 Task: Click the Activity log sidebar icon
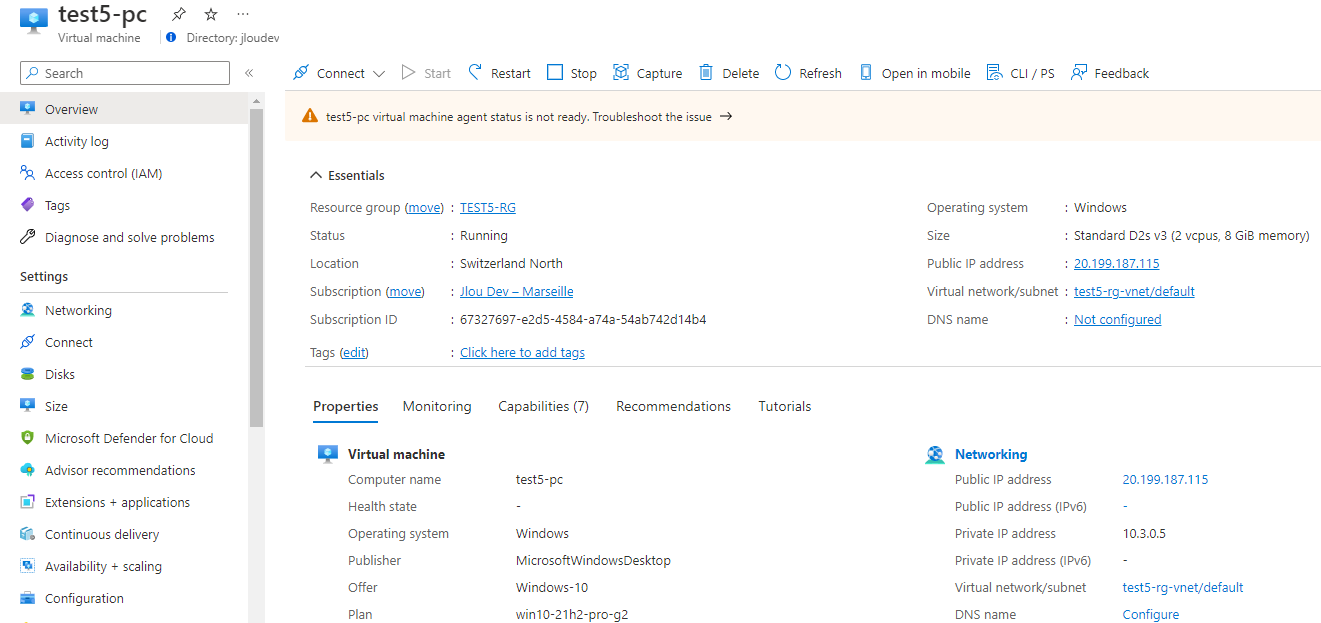pyautogui.click(x=28, y=141)
